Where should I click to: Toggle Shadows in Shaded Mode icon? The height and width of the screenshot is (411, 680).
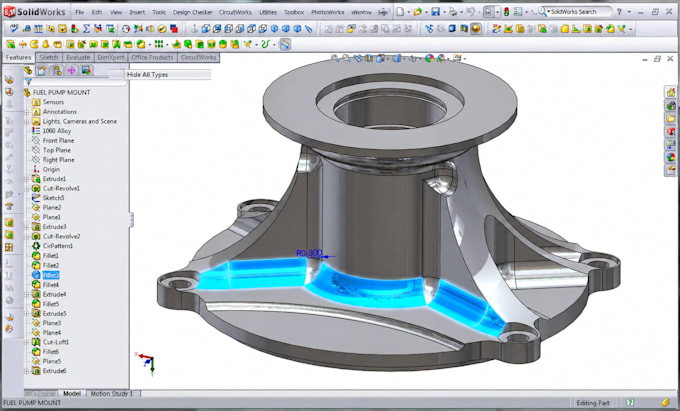pyautogui.click(x=464, y=29)
